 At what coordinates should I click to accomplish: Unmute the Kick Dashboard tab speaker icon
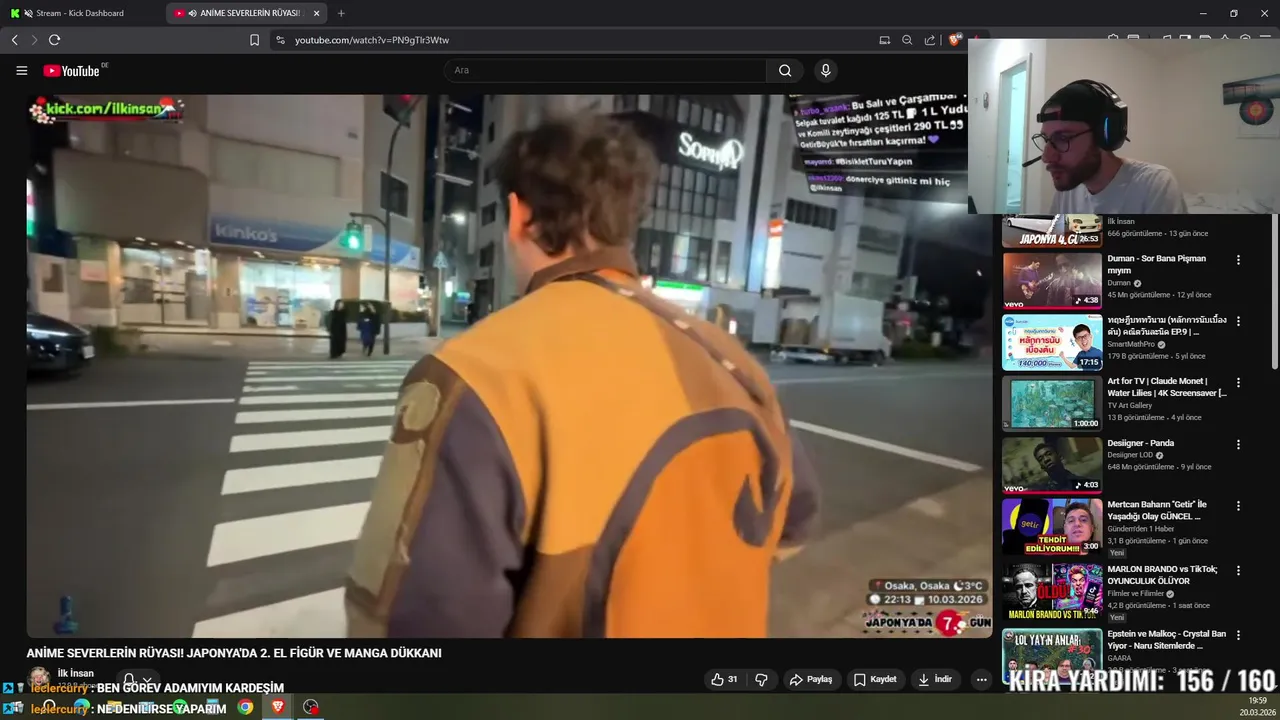click(28, 13)
